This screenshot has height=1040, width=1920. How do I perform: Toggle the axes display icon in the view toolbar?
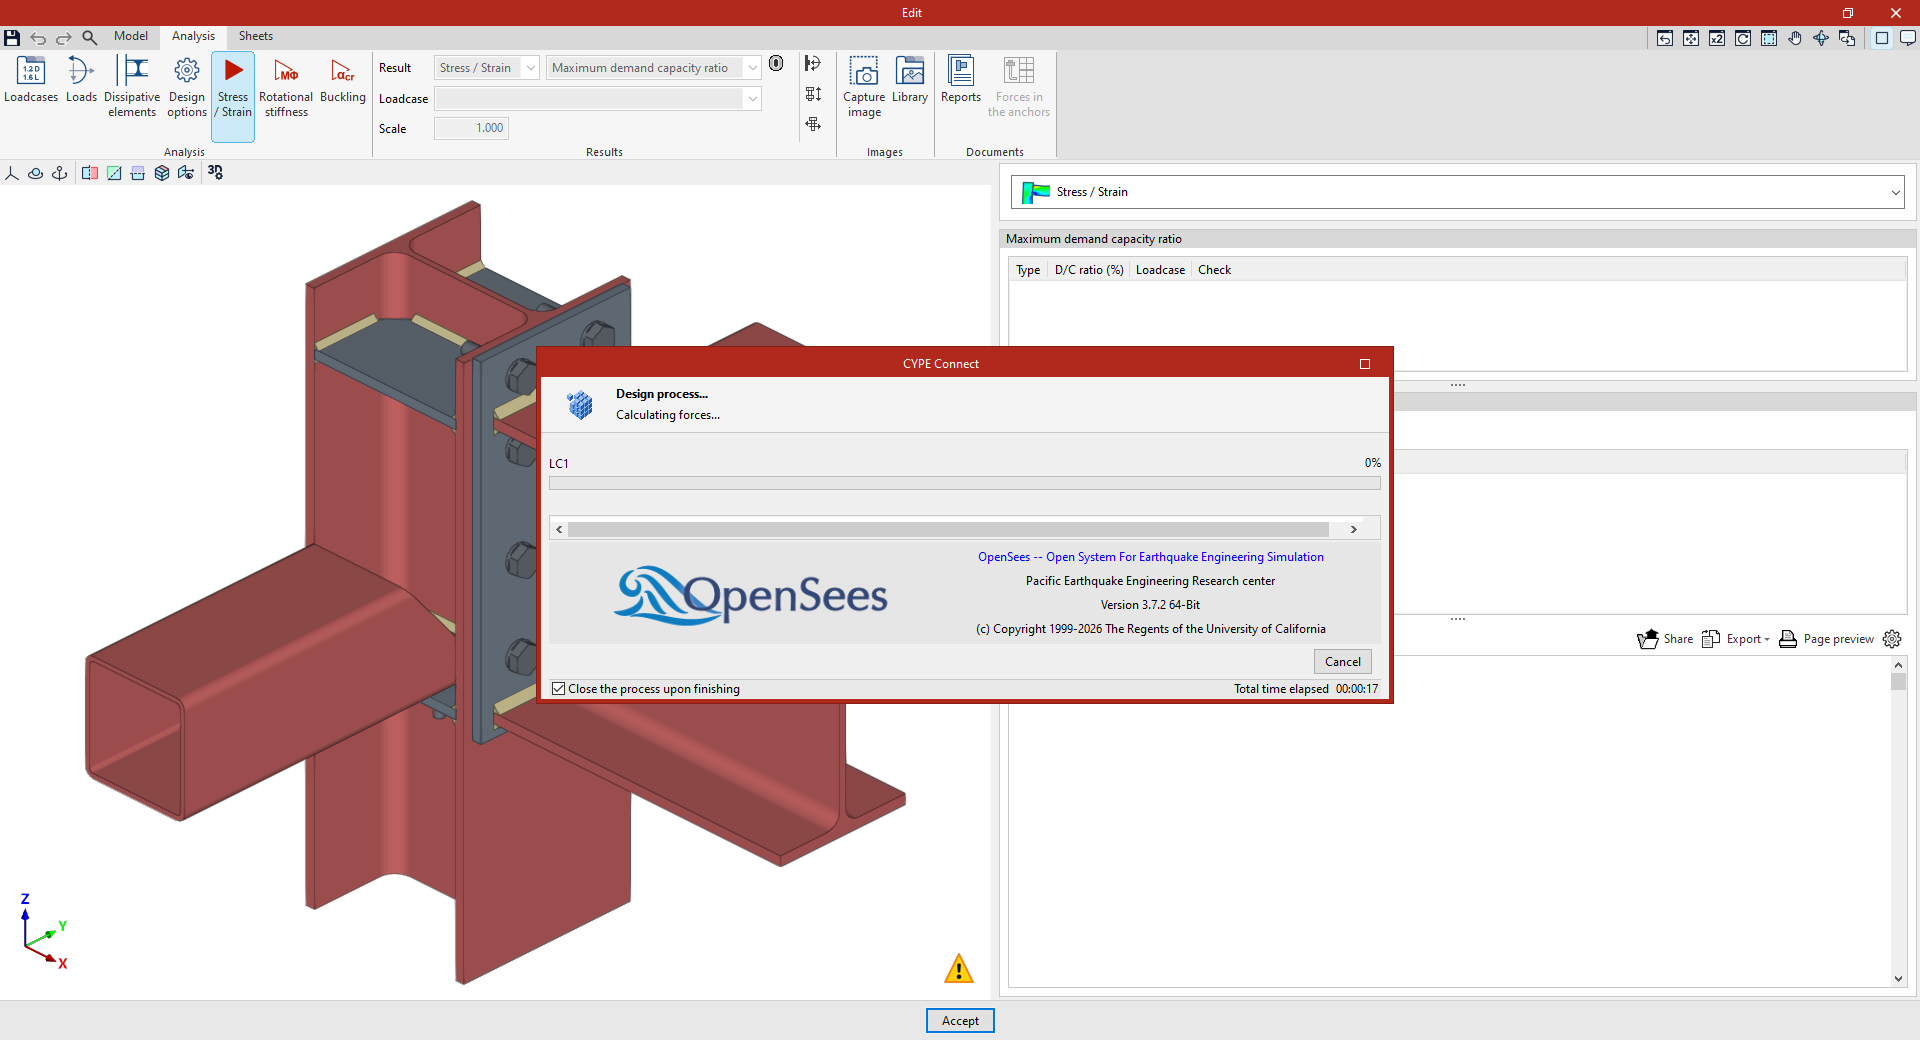(x=12, y=173)
